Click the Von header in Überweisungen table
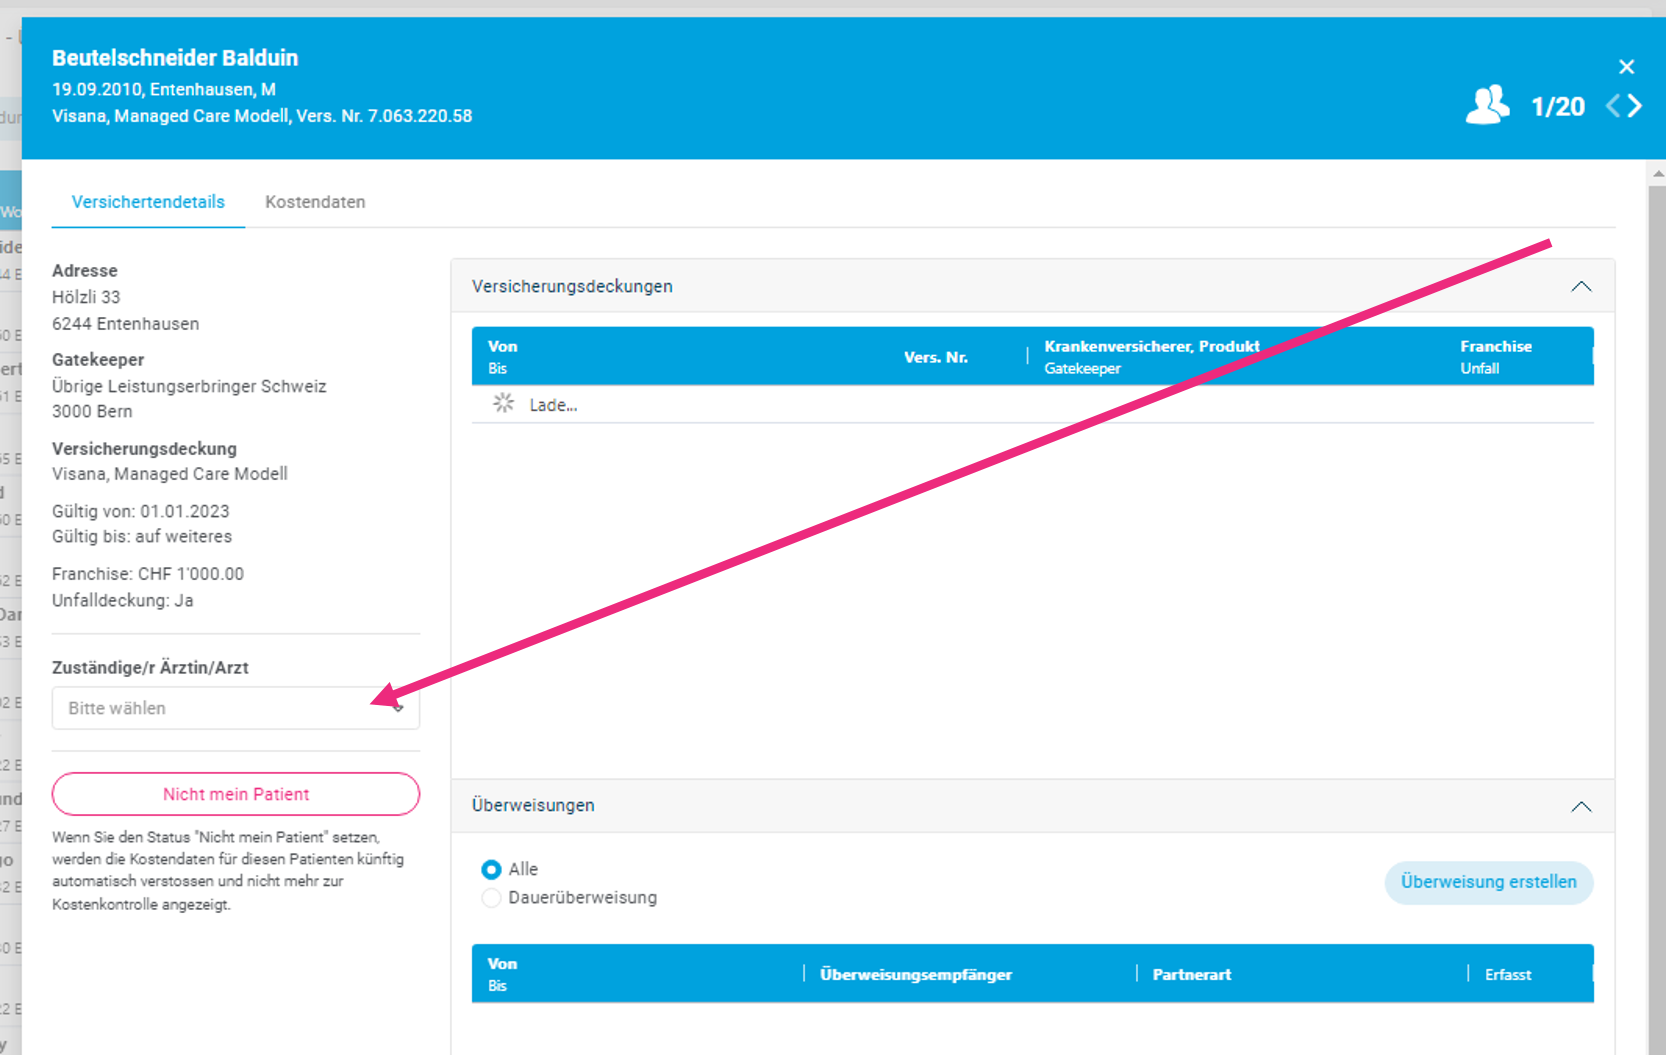This screenshot has width=1666, height=1055. 502,964
